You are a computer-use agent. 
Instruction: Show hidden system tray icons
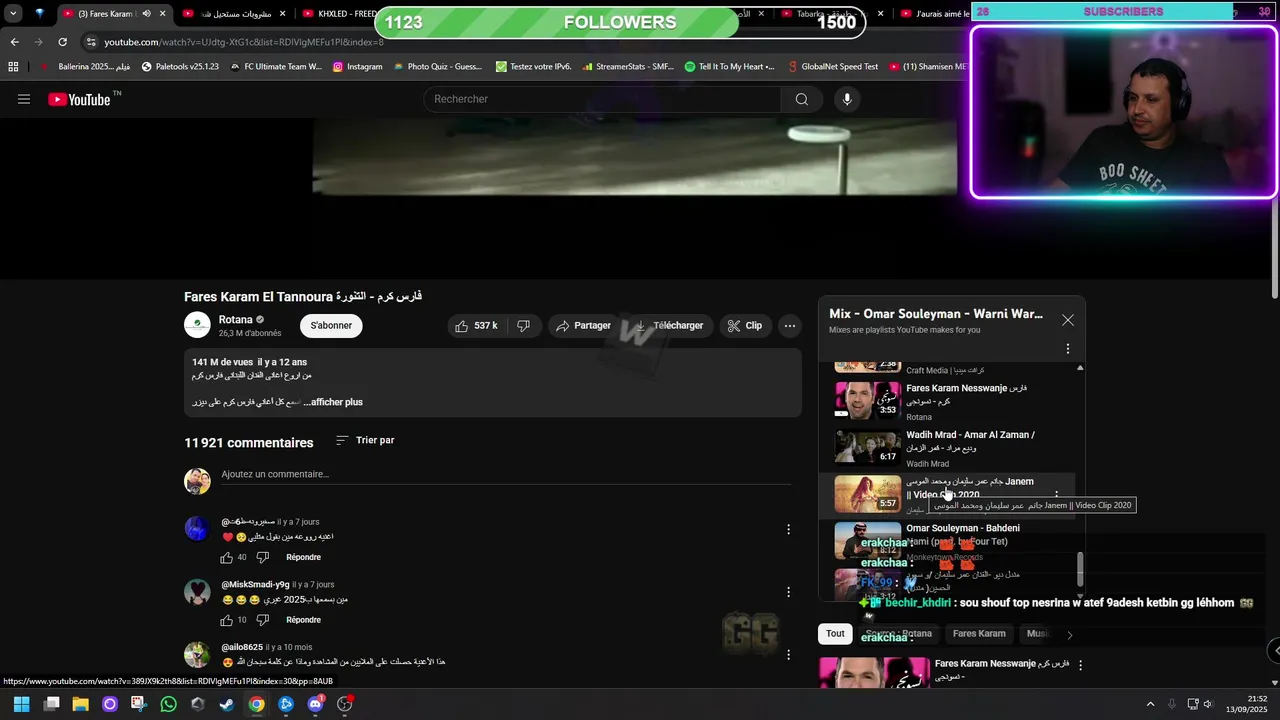tap(1150, 704)
